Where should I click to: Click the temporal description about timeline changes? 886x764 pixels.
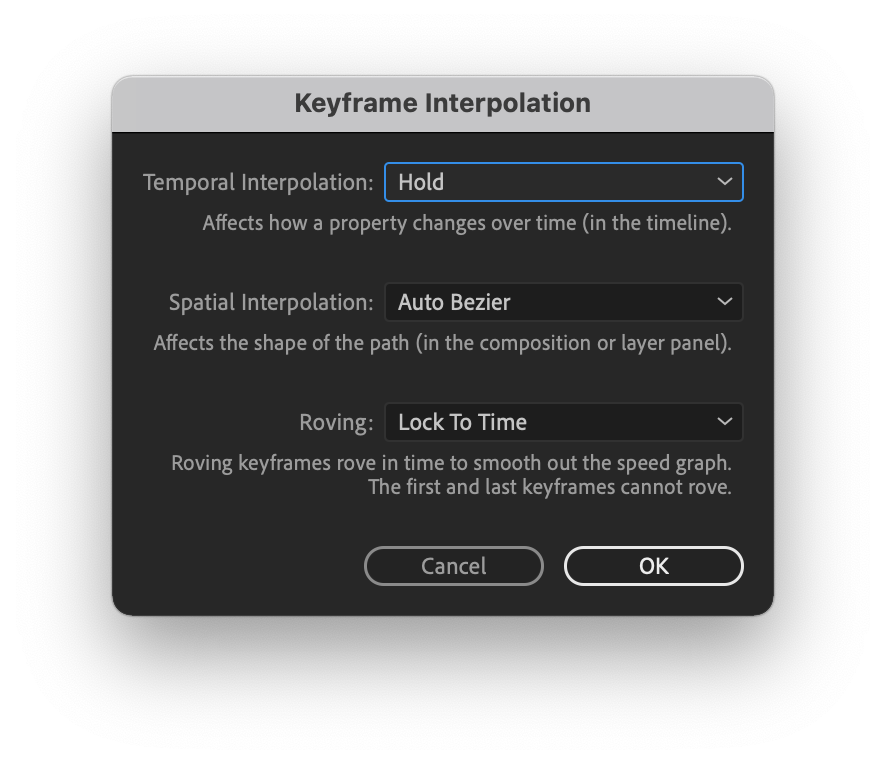(x=467, y=223)
